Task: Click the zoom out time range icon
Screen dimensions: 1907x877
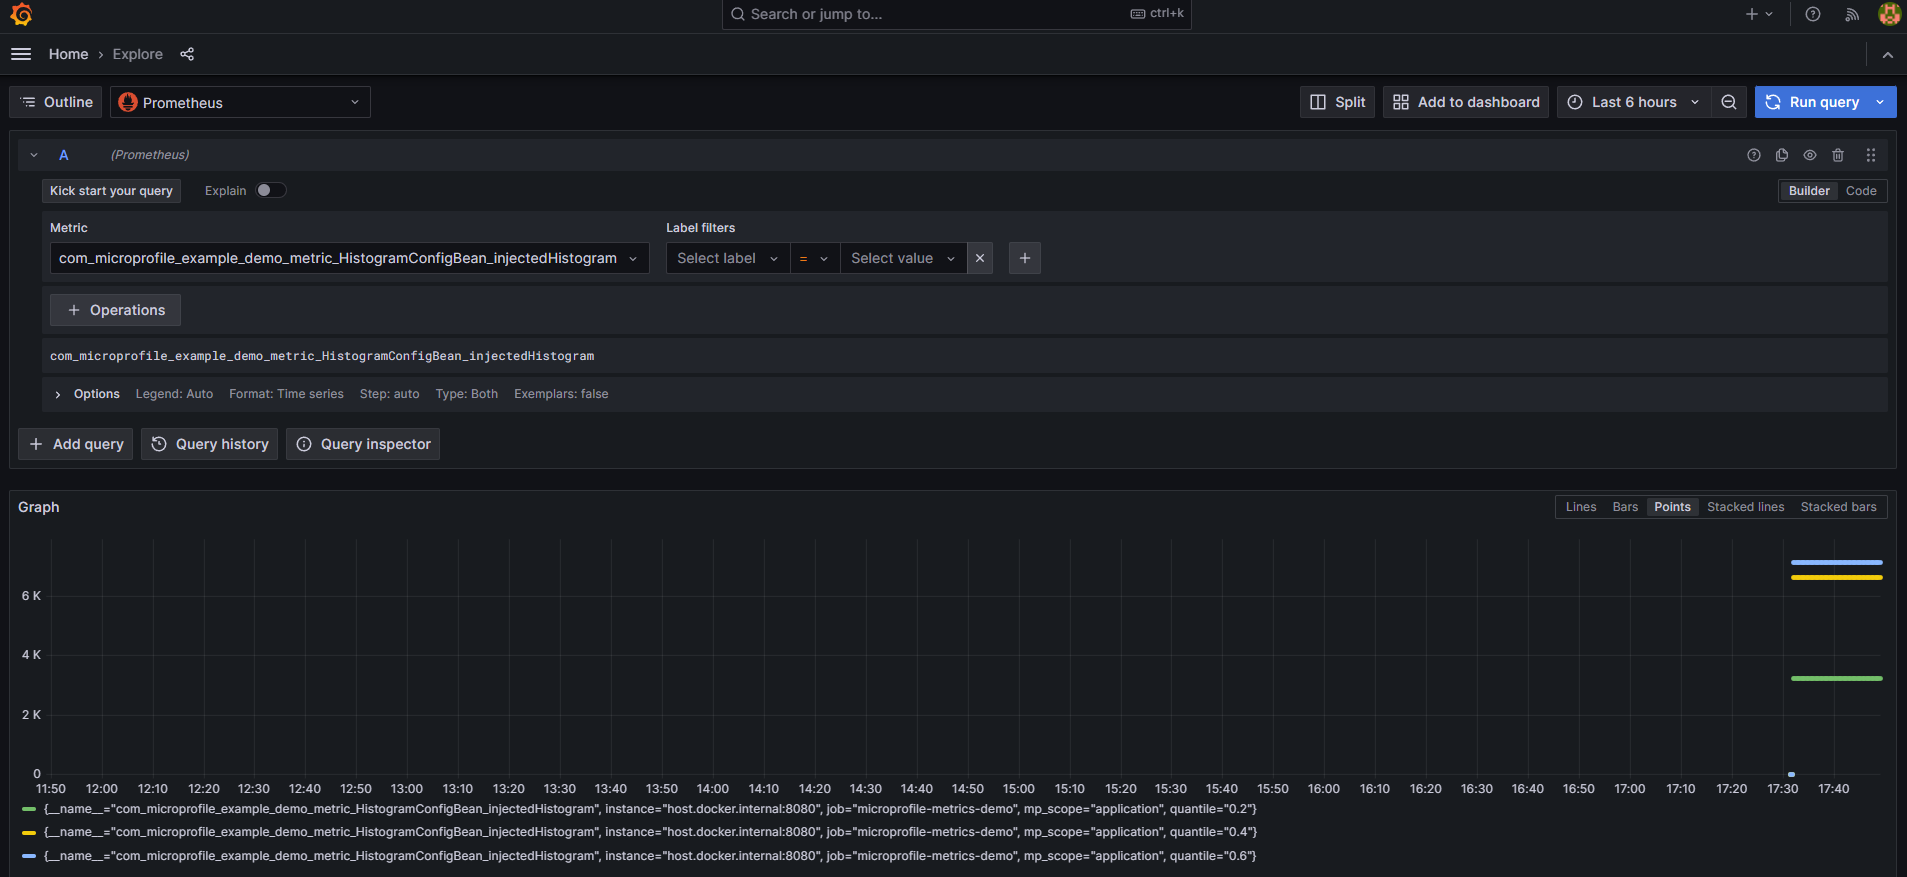Action: click(1729, 102)
